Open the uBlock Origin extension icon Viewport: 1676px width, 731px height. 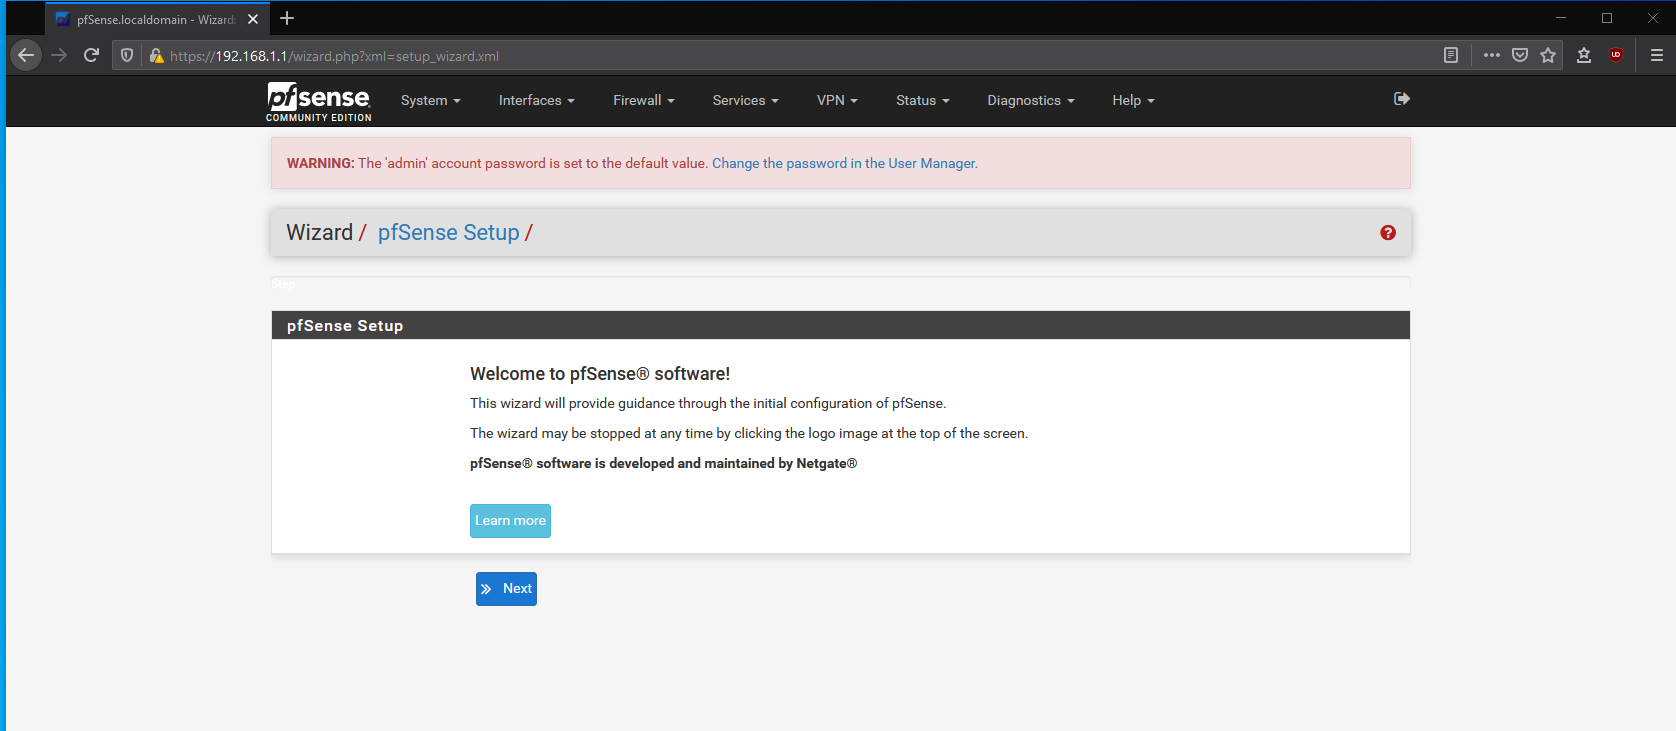click(1616, 55)
